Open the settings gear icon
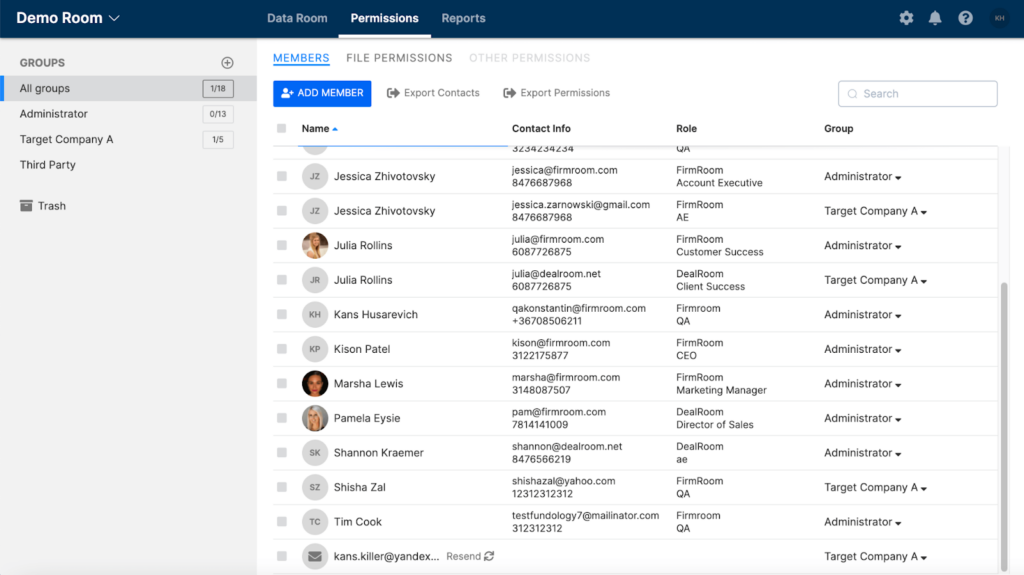This screenshot has height=575, width=1024. [x=906, y=18]
